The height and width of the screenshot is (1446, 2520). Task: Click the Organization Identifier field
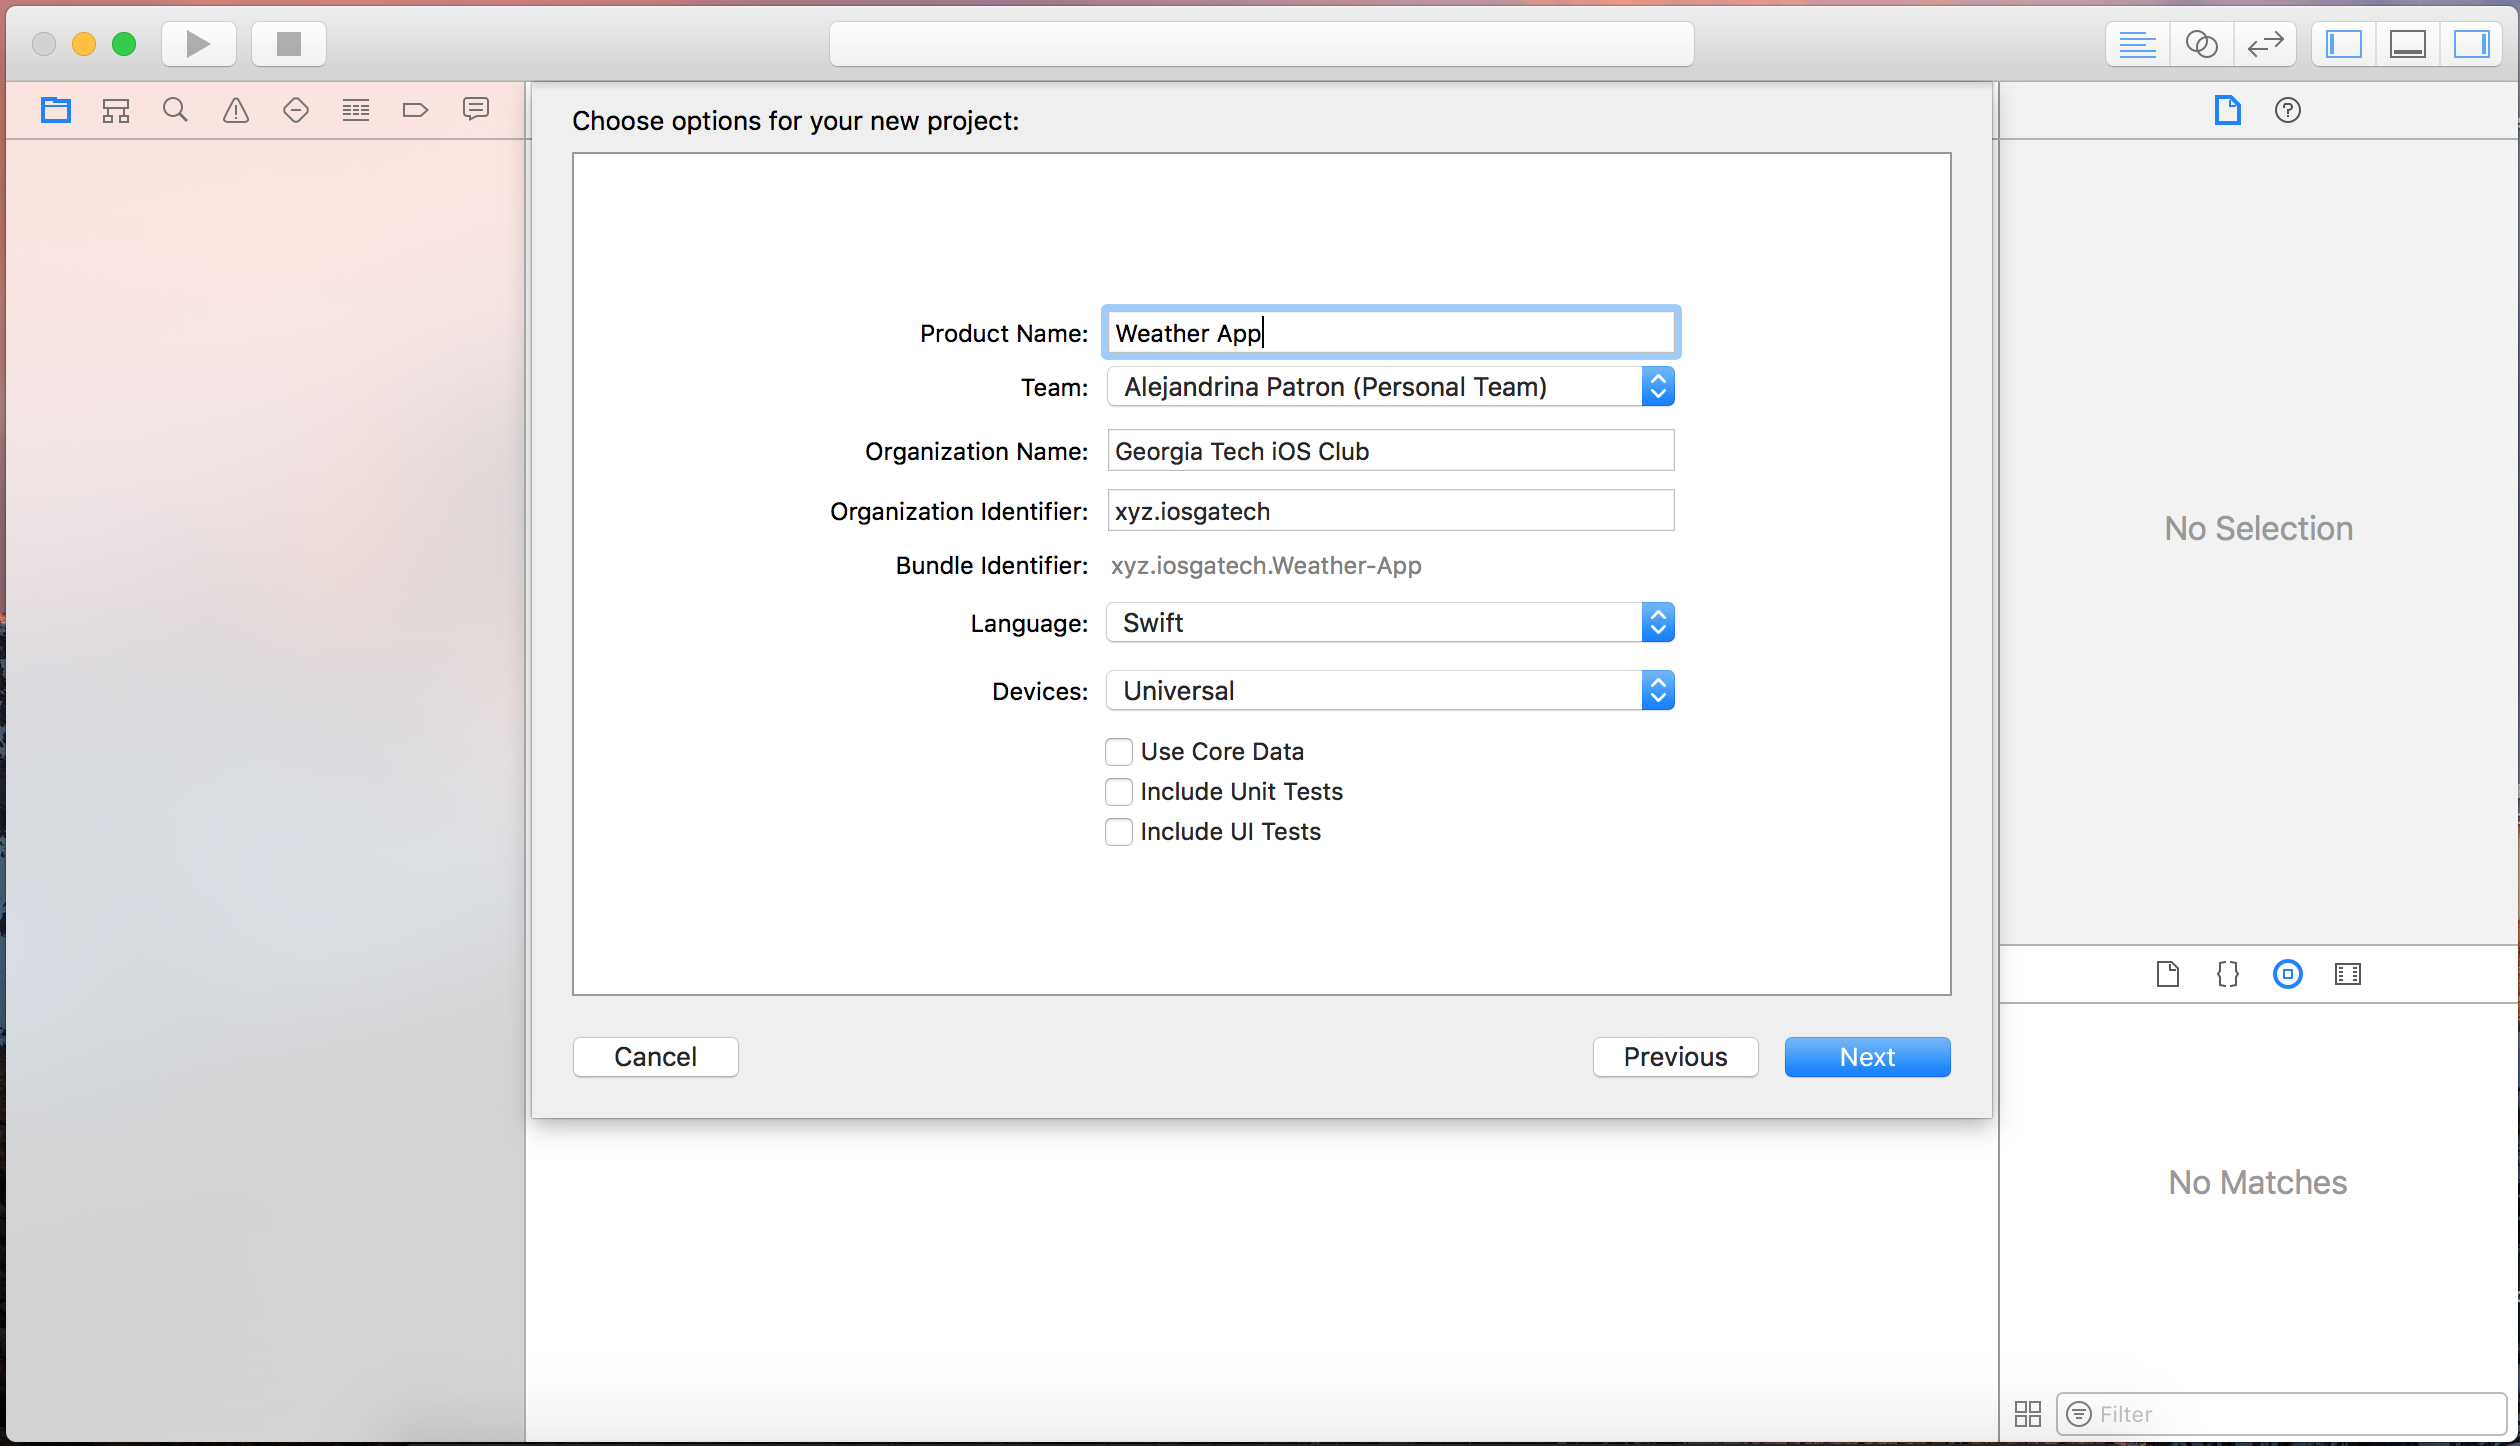click(1391, 511)
